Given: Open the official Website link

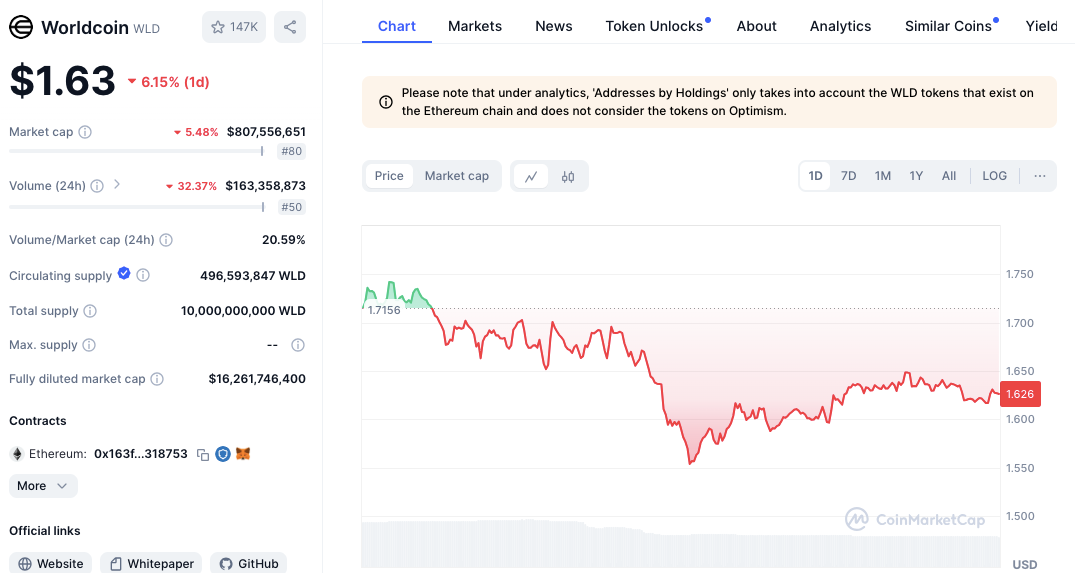Looking at the screenshot, I should tap(51, 563).
